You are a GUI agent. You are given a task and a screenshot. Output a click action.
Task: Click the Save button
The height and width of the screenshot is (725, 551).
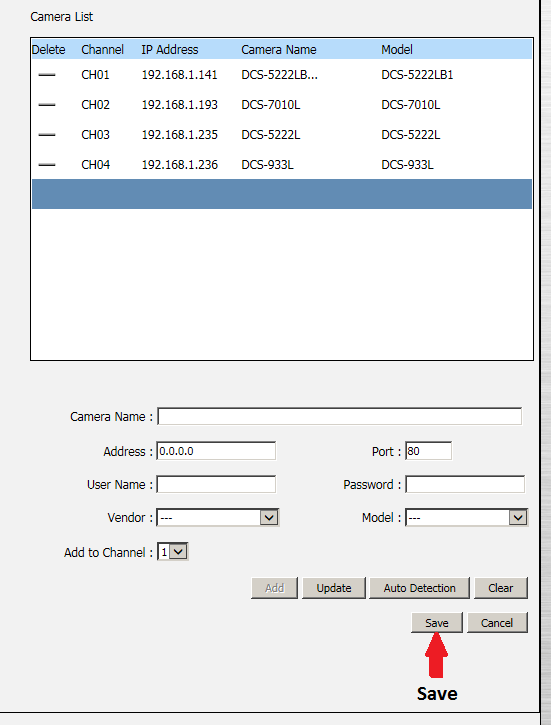point(437,623)
